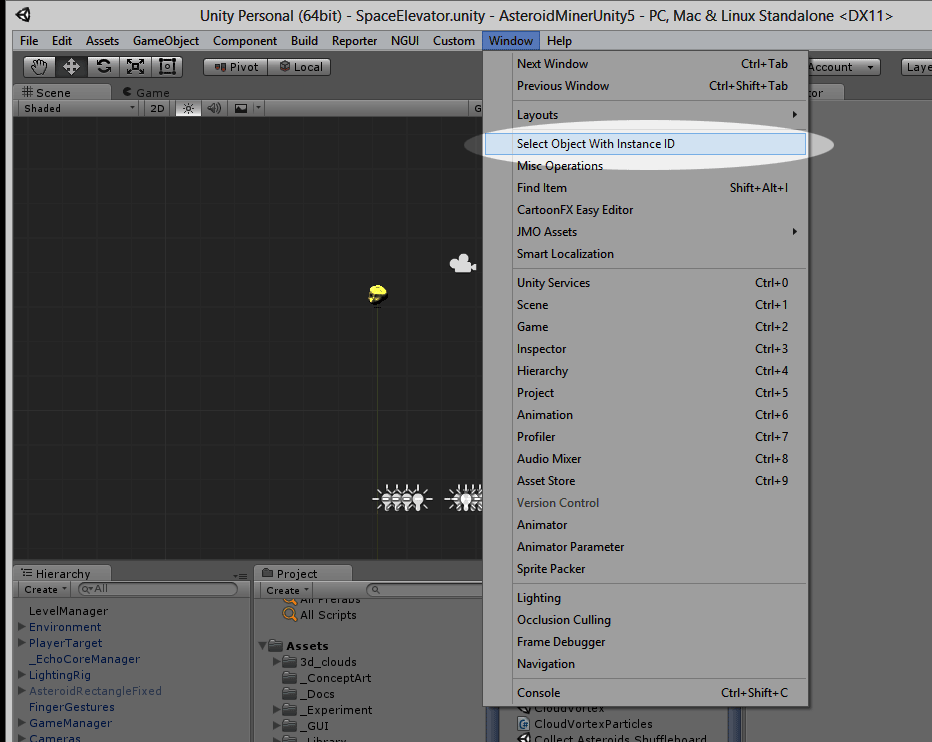The image size is (932, 742).
Task: Open the Inspector window entry
Action: pos(646,349)
